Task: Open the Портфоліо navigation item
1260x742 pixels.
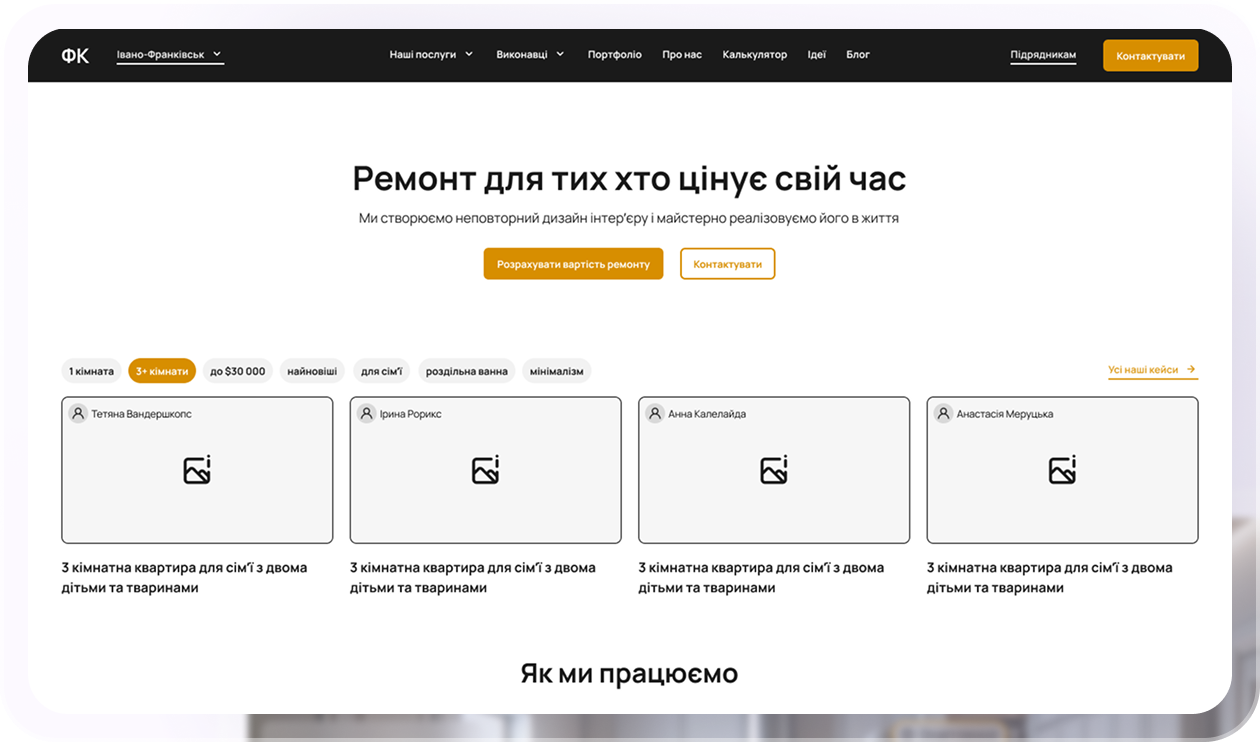Action: point(615,55)
